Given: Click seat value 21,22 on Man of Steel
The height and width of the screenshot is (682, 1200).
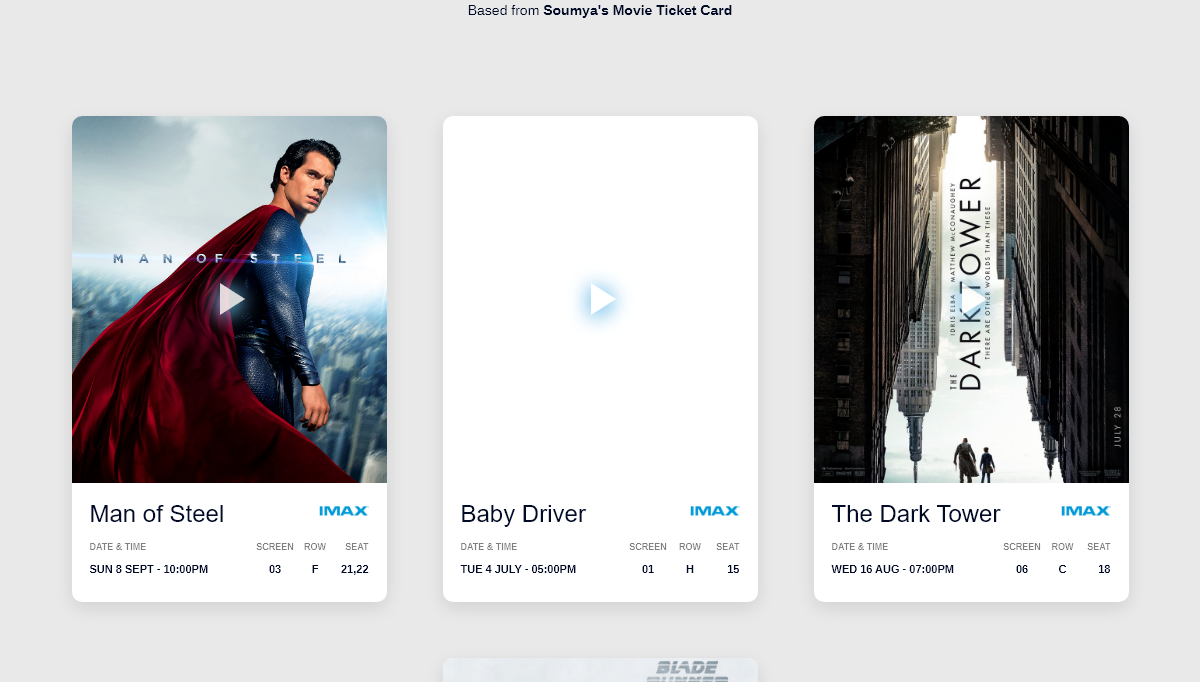Looking at the screenshot, I should click(355, 570).
